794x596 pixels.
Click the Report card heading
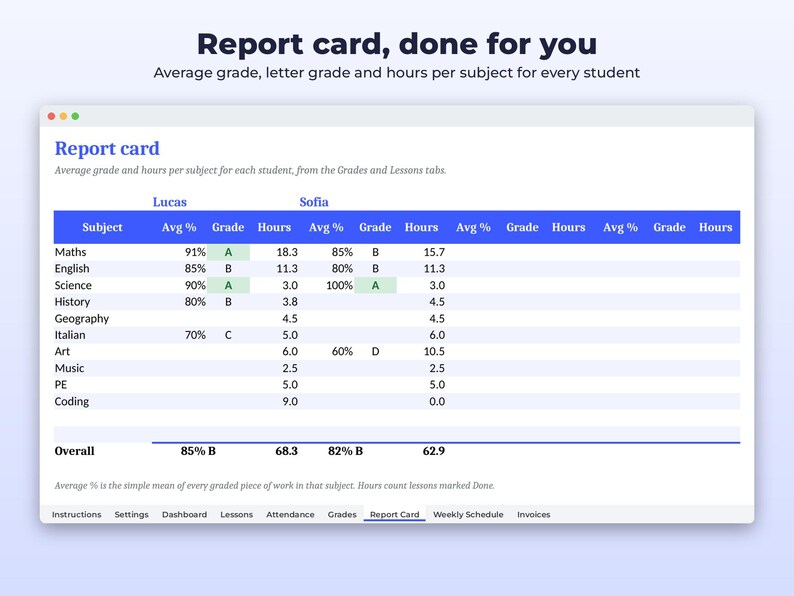[107, 149]
